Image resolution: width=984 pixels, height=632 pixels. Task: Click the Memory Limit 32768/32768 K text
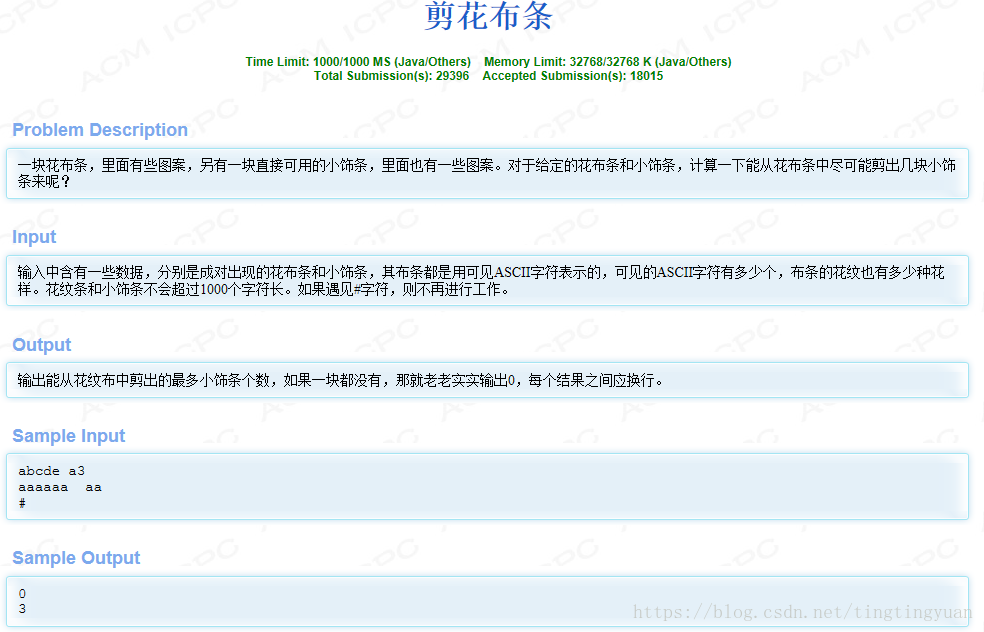pos(607,62)
